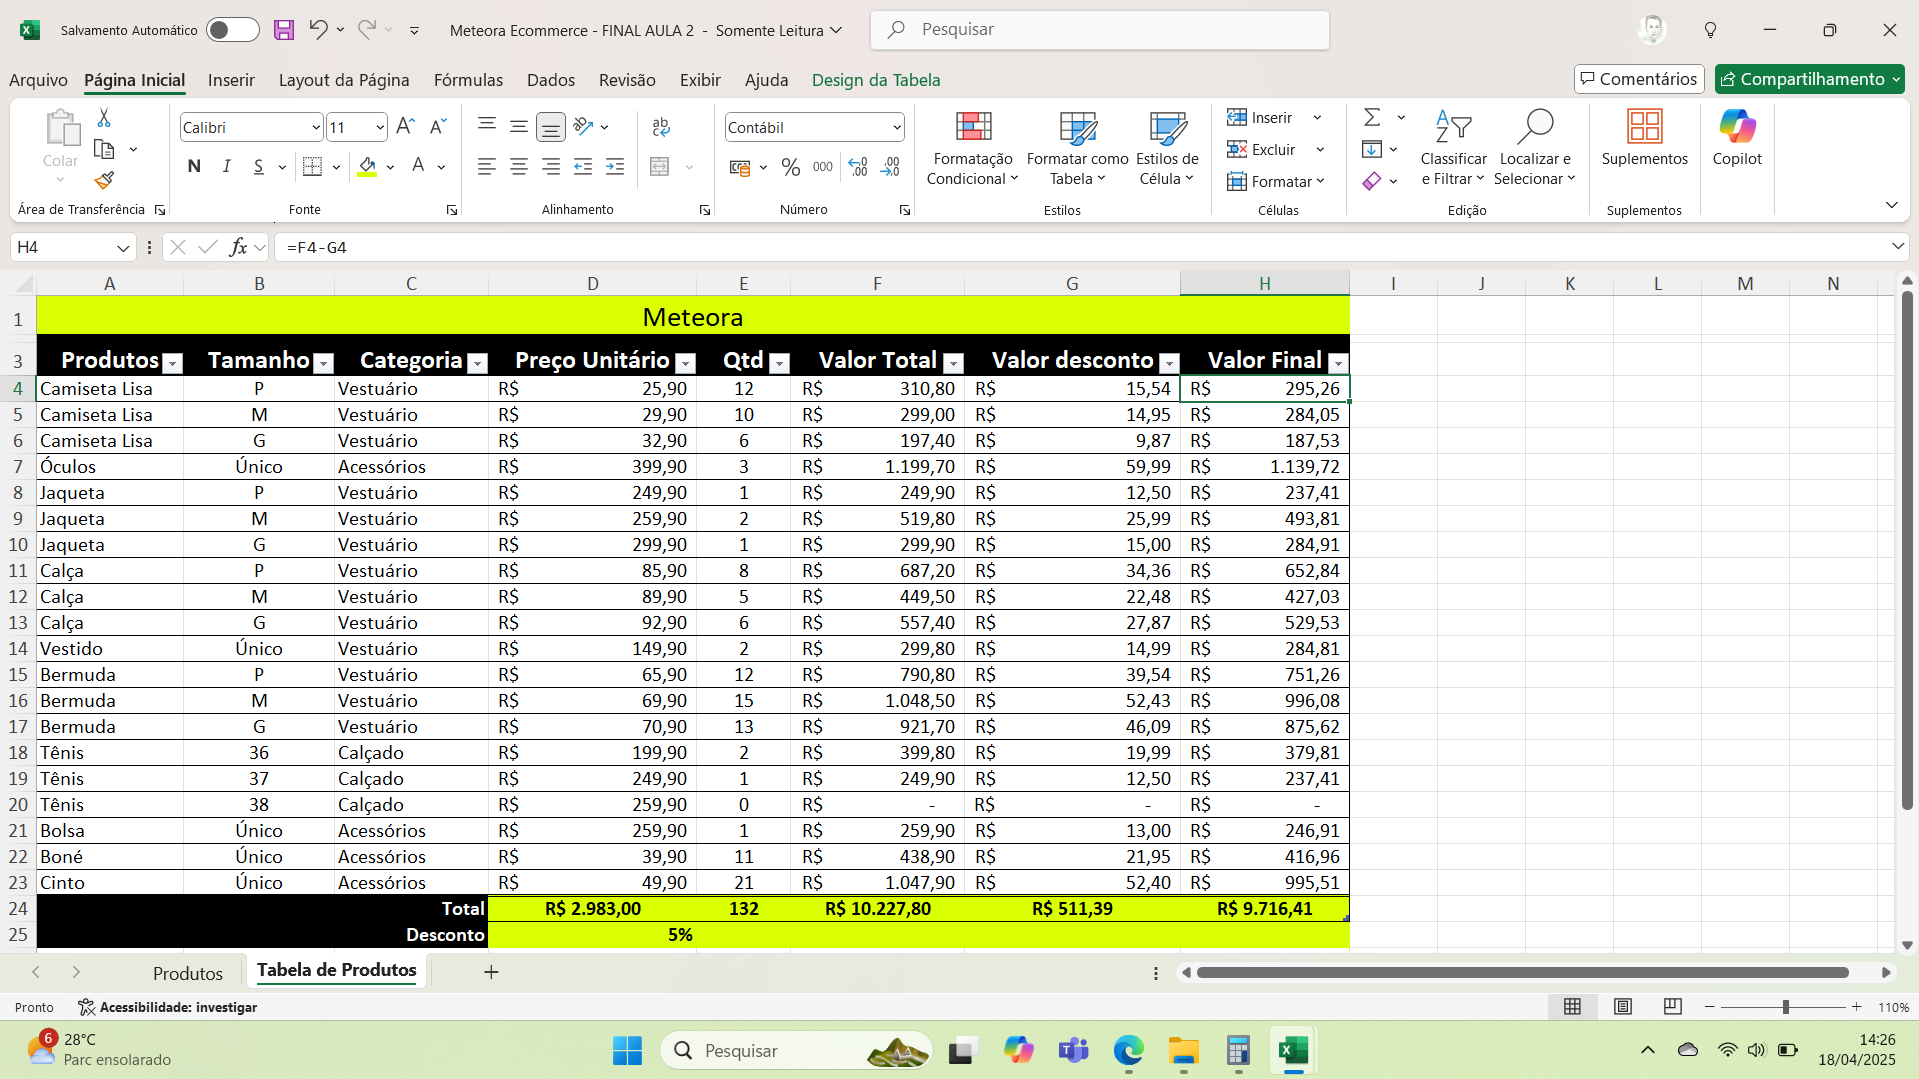The width and height of the screenshot is (1919, 1079).
Task: Click the Increase Decimal icon
Action: (858, 167)
